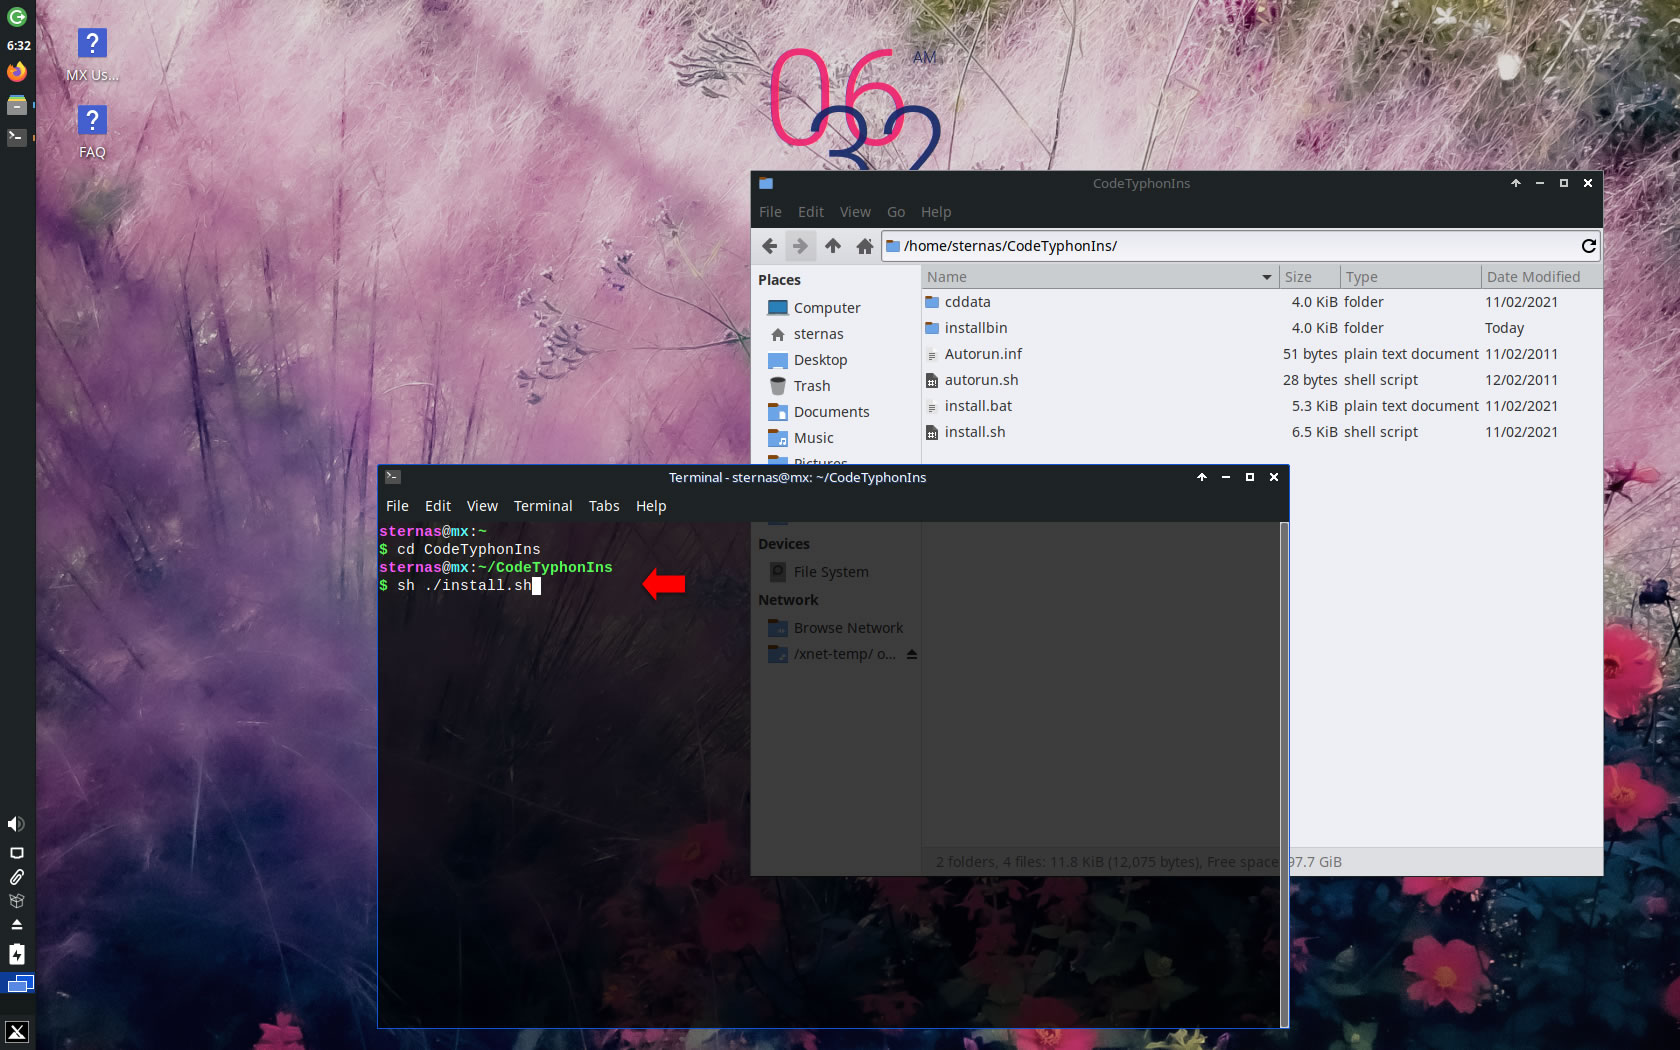Open file manager launcher in panel
The image size is (1680, 1050).
(17, 105)
